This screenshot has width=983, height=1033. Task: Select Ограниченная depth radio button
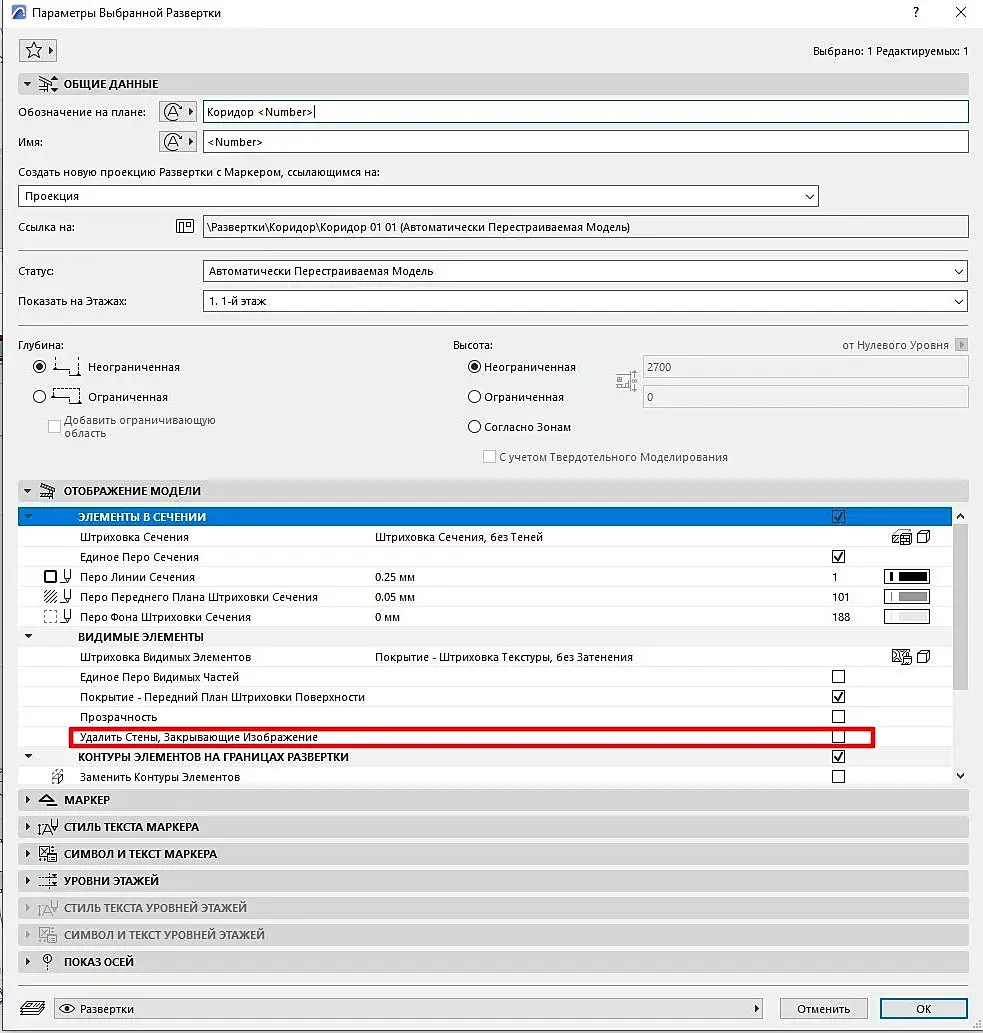40,397
